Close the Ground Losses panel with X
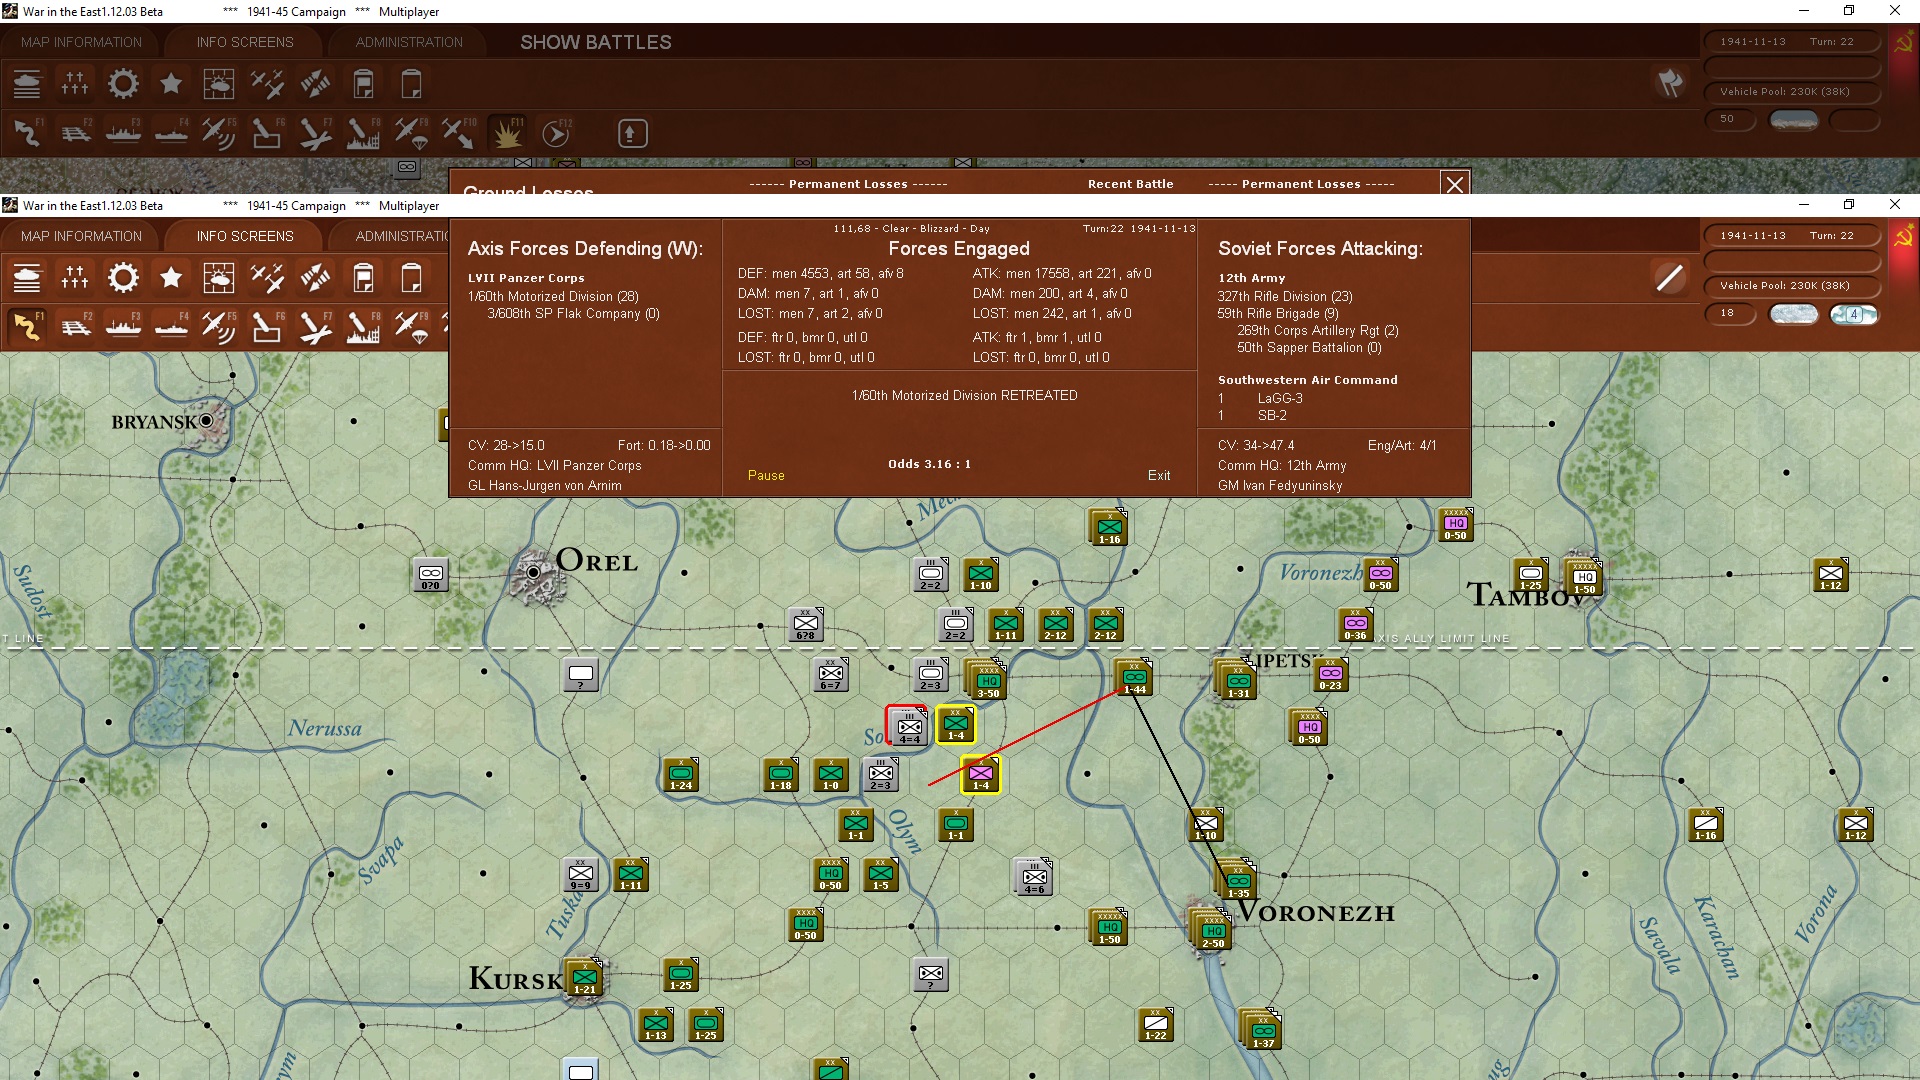Viewport: 1920px width, 1080px height. [x=1455, y=184]
